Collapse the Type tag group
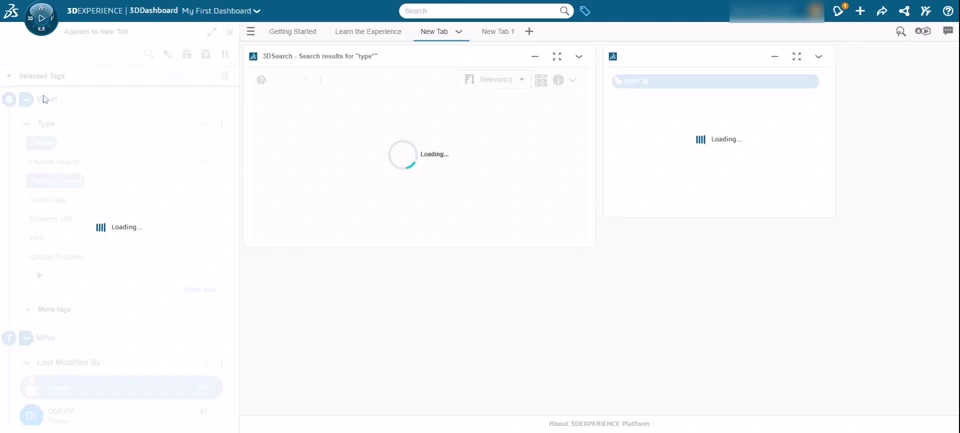Image resolution: width=960 pixels, height=433 pixels. [27, 124]
